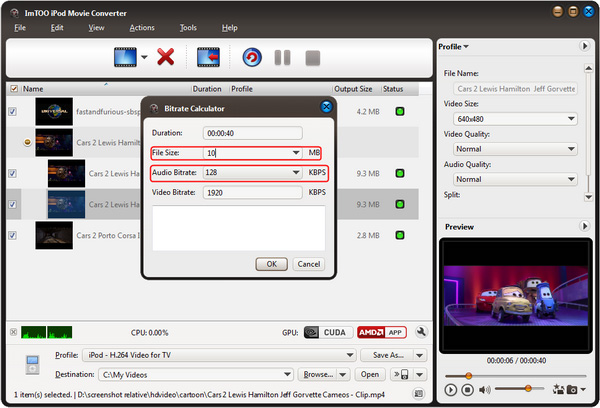This screenshot has height=408, width=600.
Task: Click the Pause toolbar button
Action: tap(282, 58)
